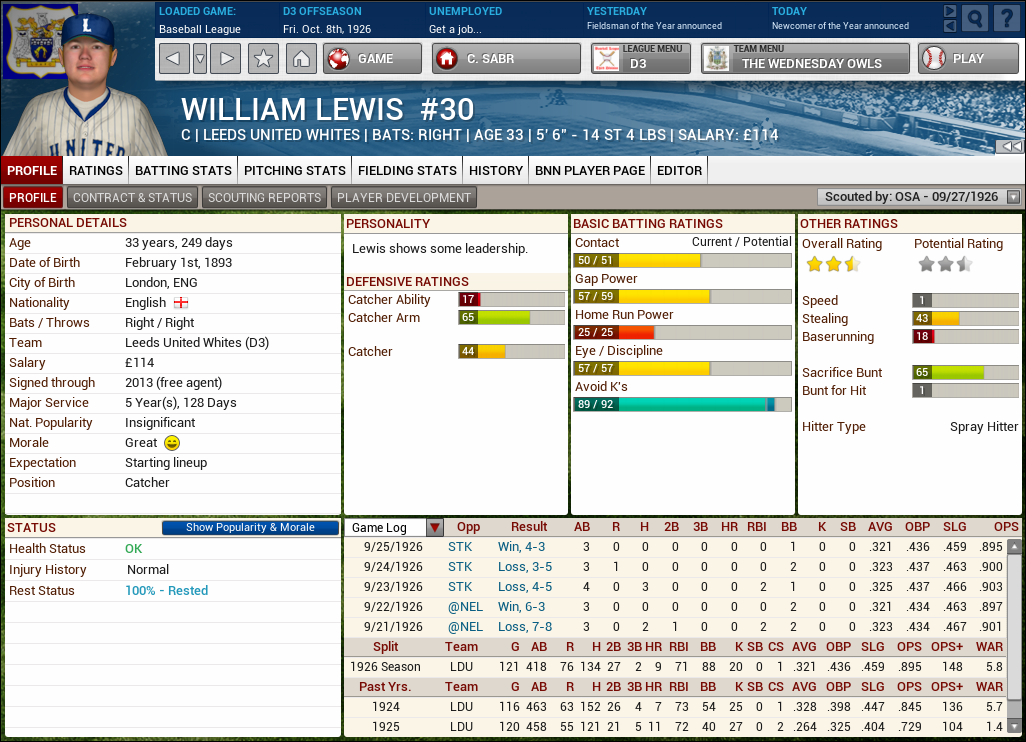Go forward with the right arrow button
This screenshot has width=1026, height=742.
coord(226,59)
